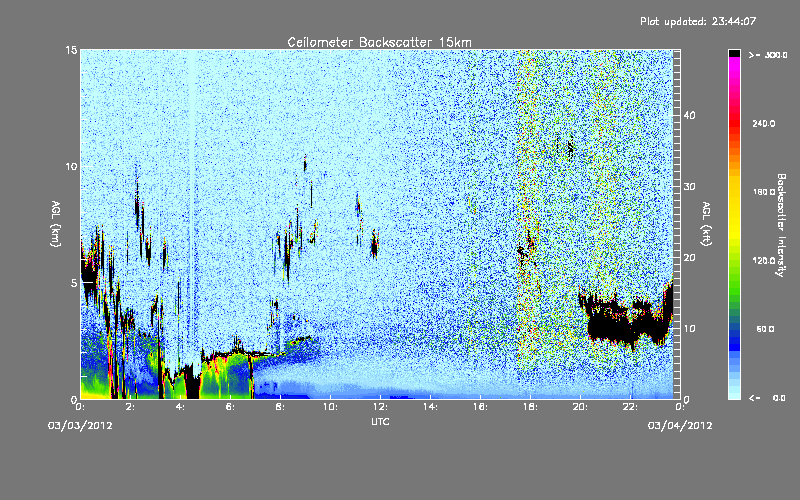Click the "AGL (km)" left axis label
Image resolution: width=800 pixels, height=500 pixels.
pyautogui.click(x=56, y=224)
